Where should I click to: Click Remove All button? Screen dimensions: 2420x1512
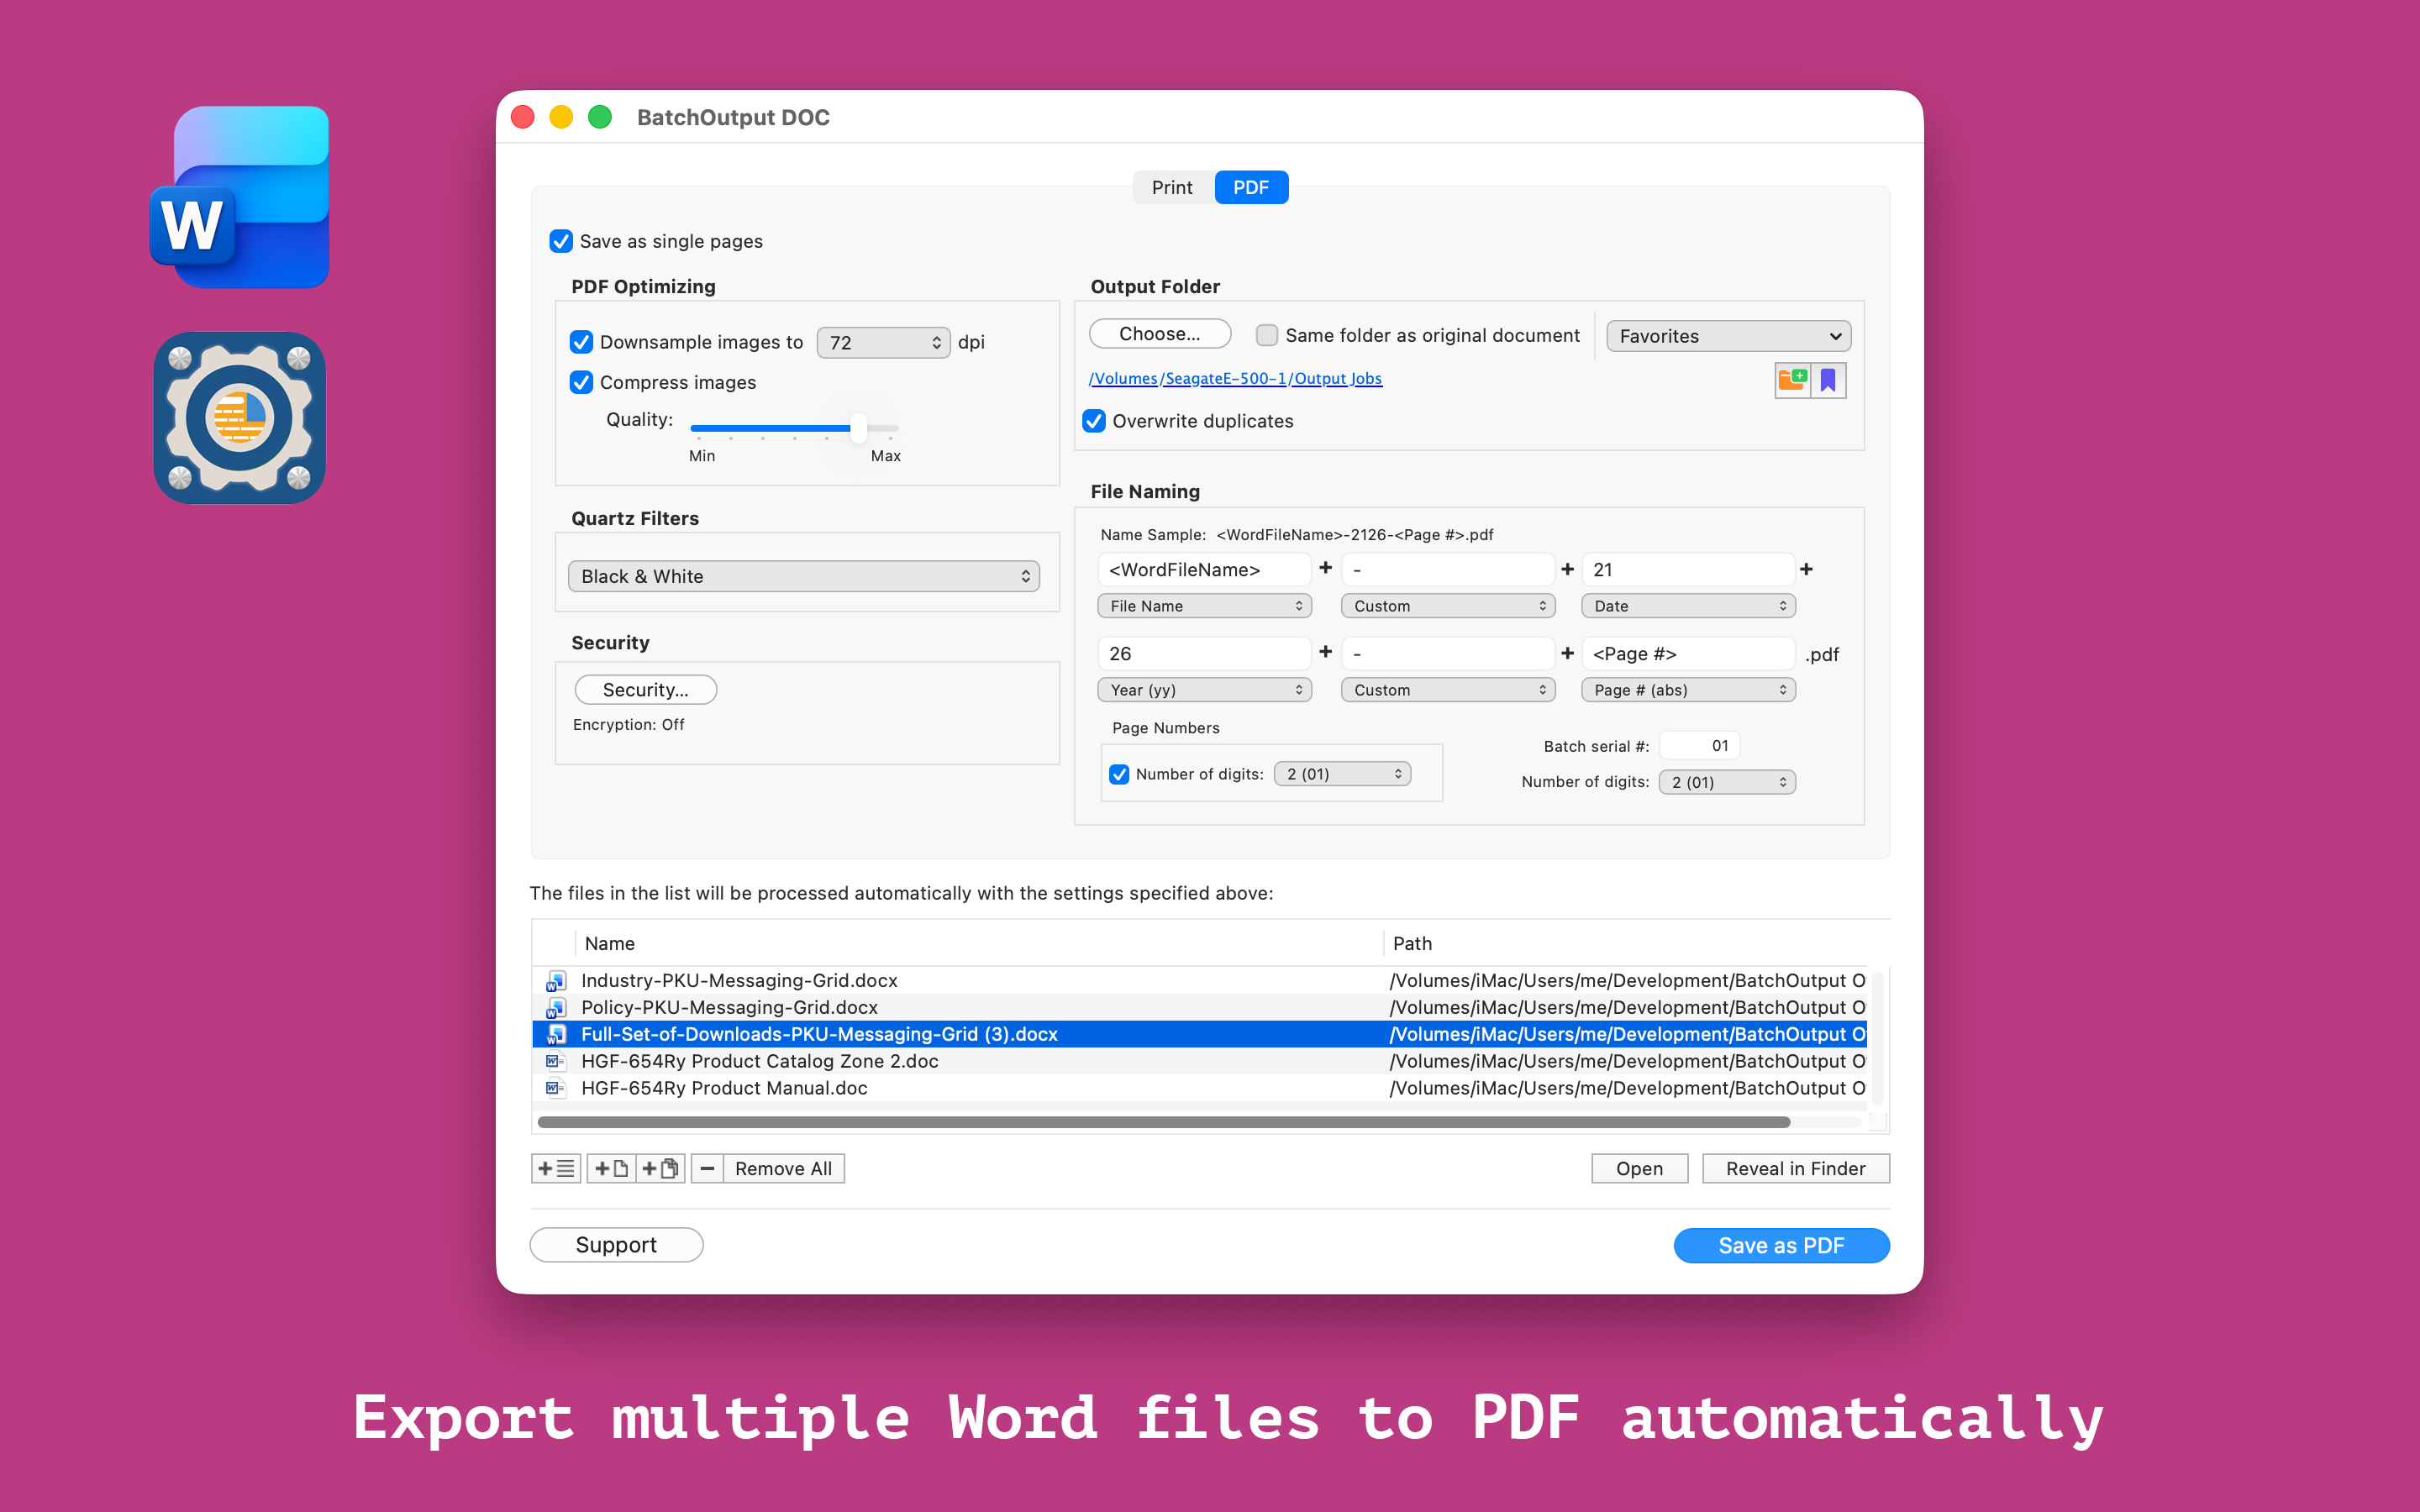pyautogui.click(x=783, y=1168)
